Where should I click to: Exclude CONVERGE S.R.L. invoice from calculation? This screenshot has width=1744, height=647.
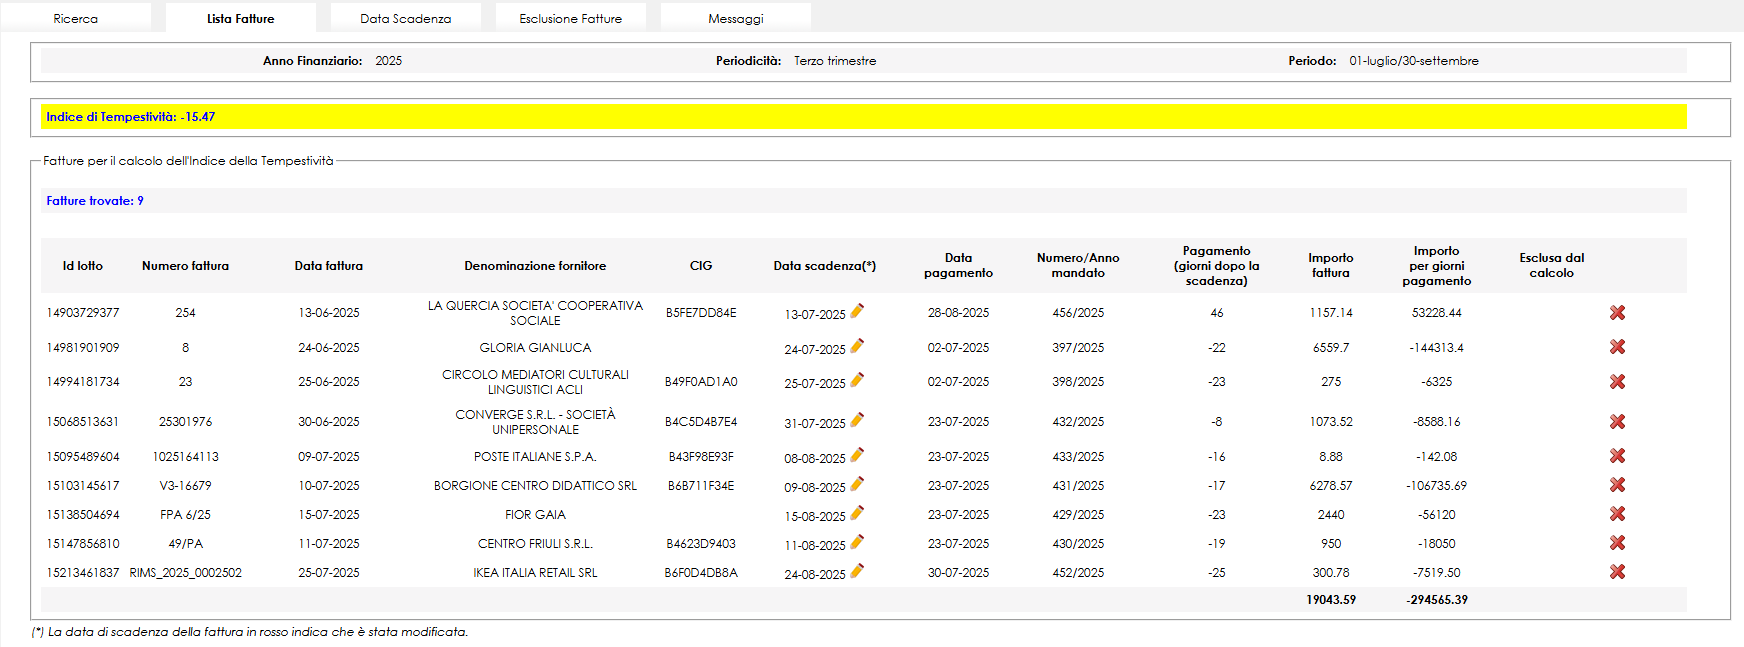(1617, 422)
